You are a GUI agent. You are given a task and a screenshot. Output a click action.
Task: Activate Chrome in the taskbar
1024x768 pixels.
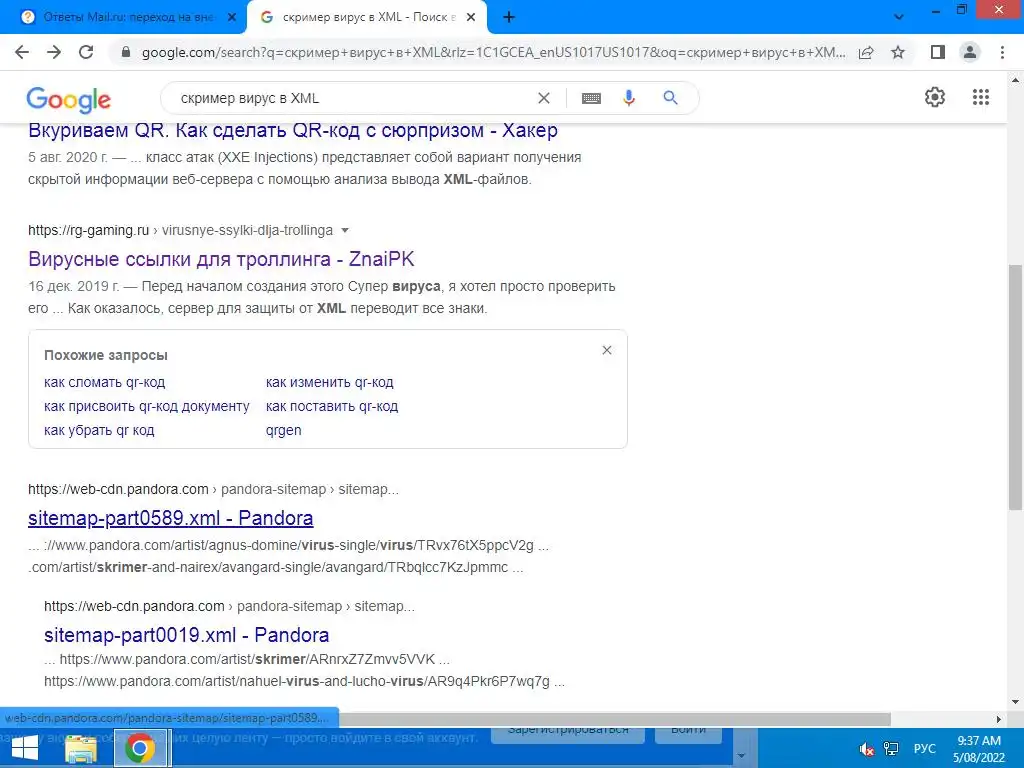pyautogui.click(x=140, y=748)
